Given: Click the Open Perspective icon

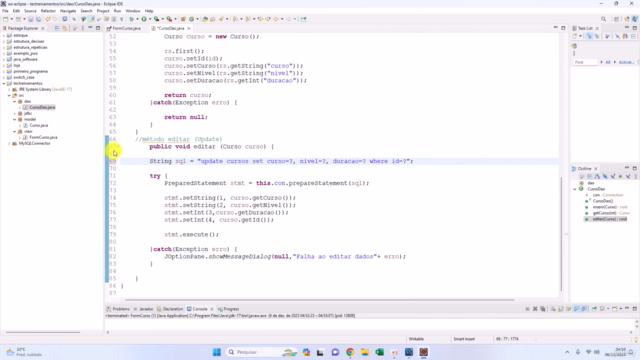Looking at the screenshot, I should click(x=616, y=19).
